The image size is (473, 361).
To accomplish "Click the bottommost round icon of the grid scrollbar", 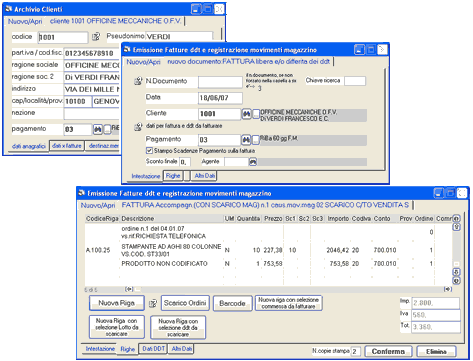I will (x=456, y=281).
